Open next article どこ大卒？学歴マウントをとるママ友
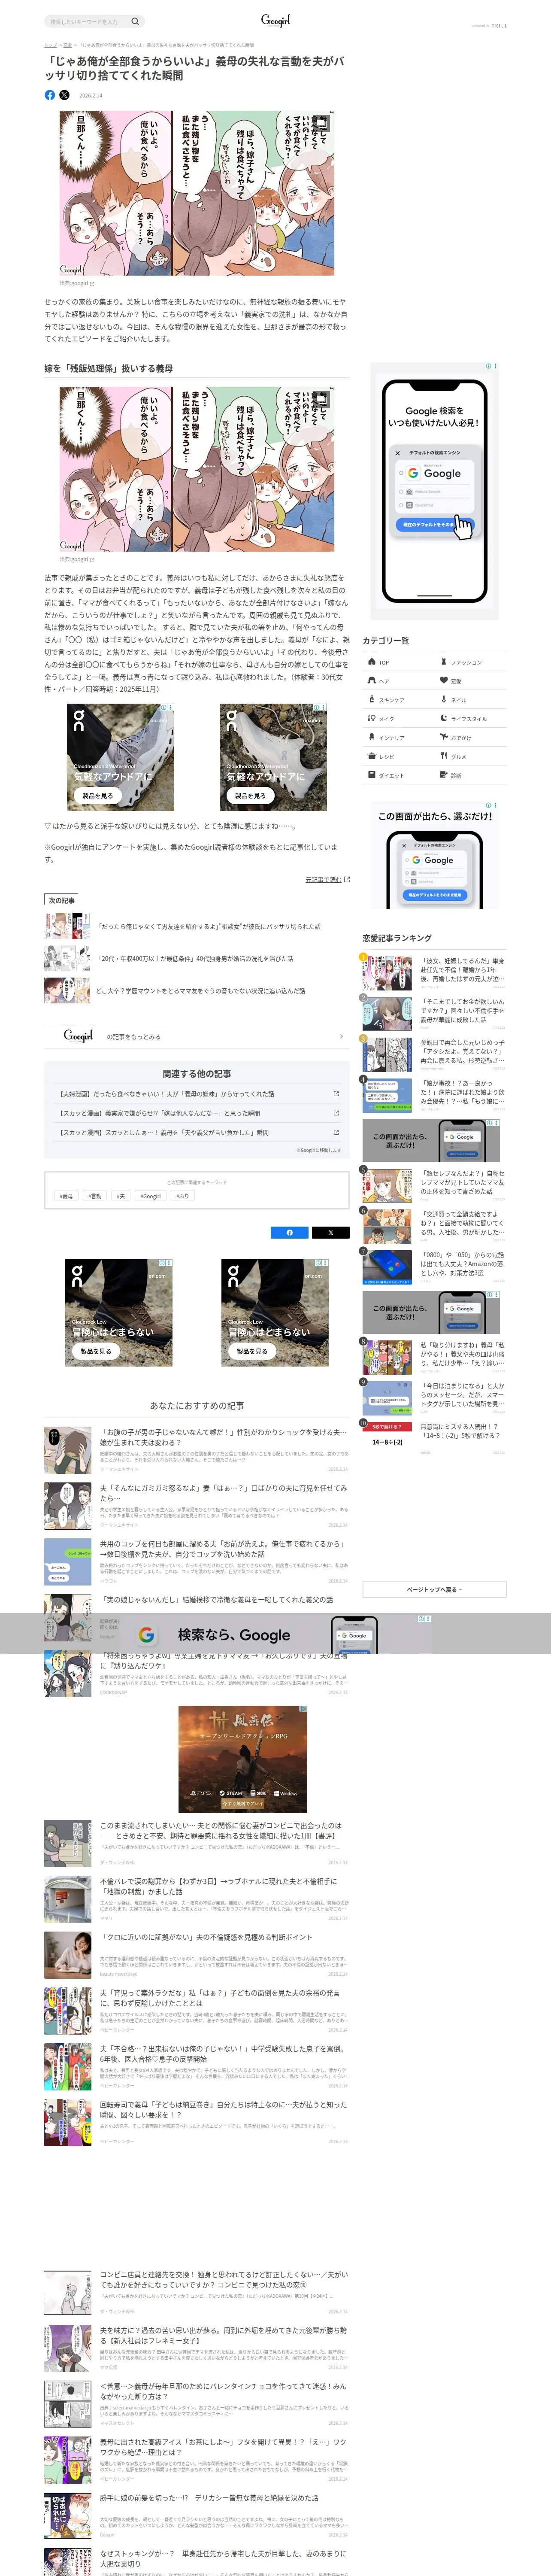 197,991
